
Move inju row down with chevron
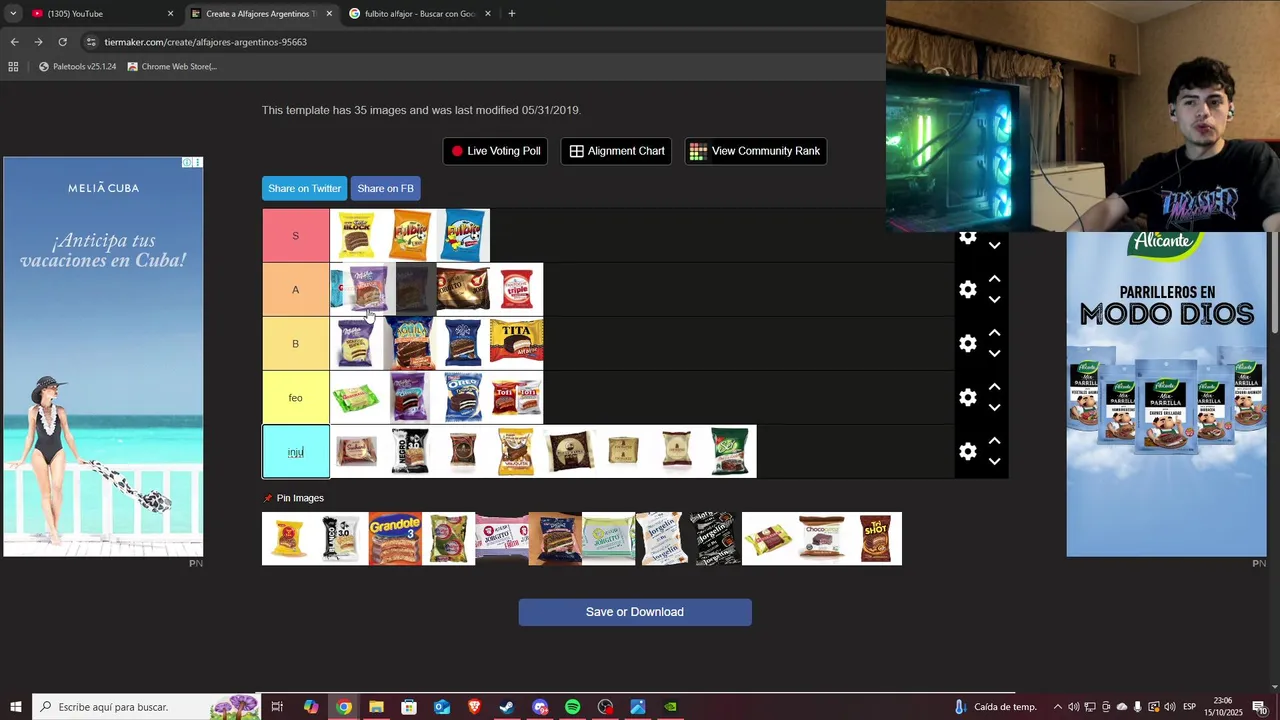click(994, 461)
